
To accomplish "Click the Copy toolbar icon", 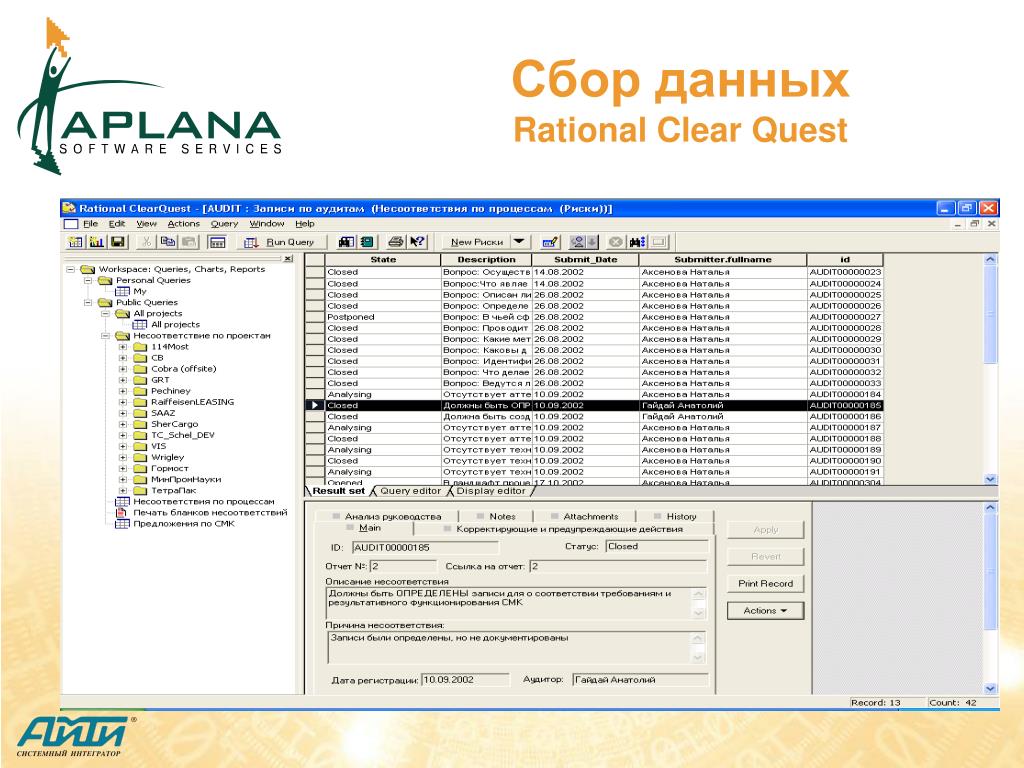I will (x=168, y=242).
